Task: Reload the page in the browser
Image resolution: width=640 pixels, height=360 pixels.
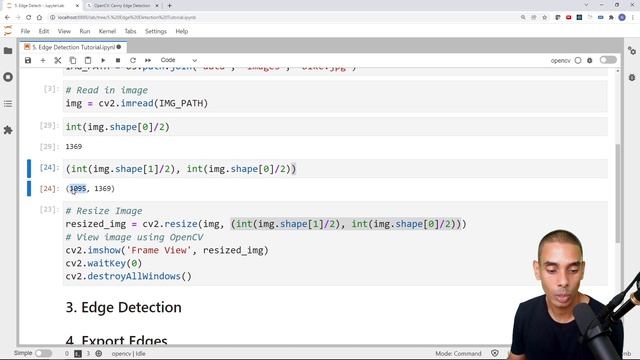Action: pos(28,18)
